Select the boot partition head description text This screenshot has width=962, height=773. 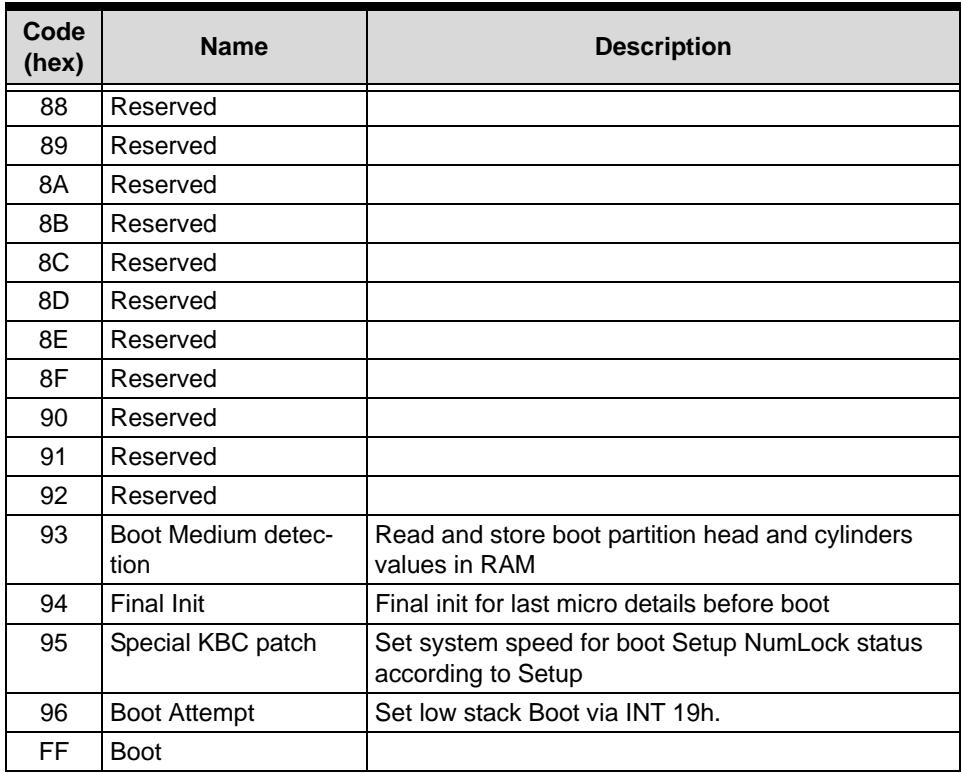(643, 550)
